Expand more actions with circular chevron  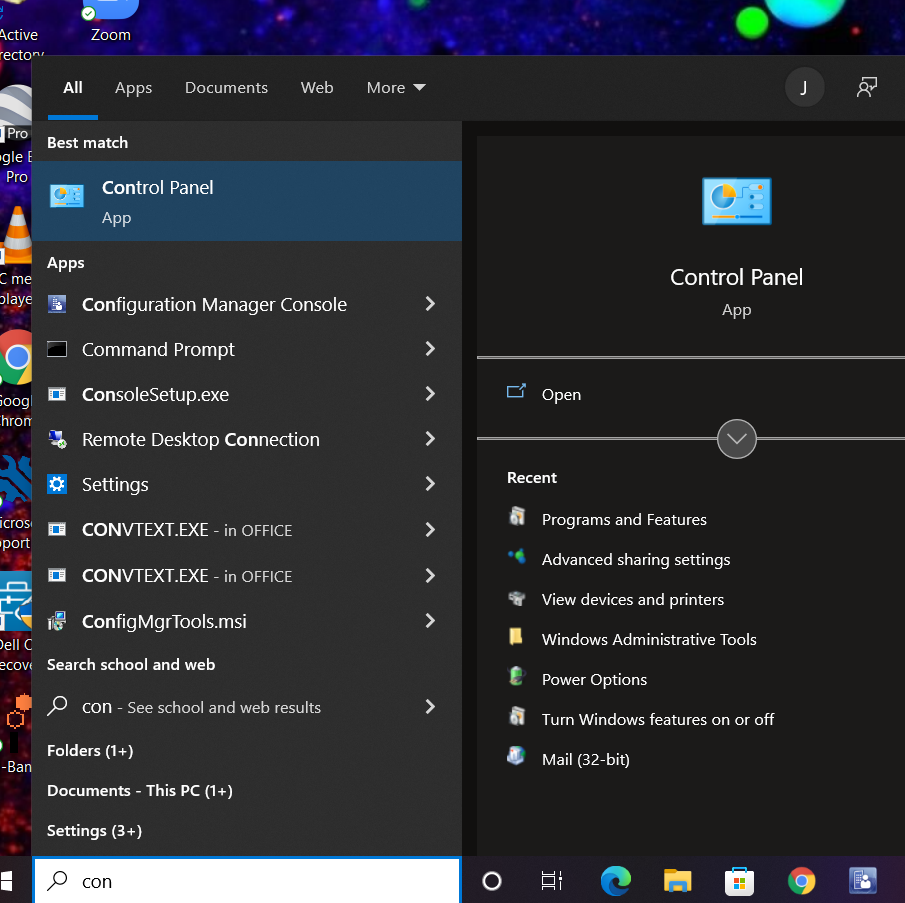736,439
